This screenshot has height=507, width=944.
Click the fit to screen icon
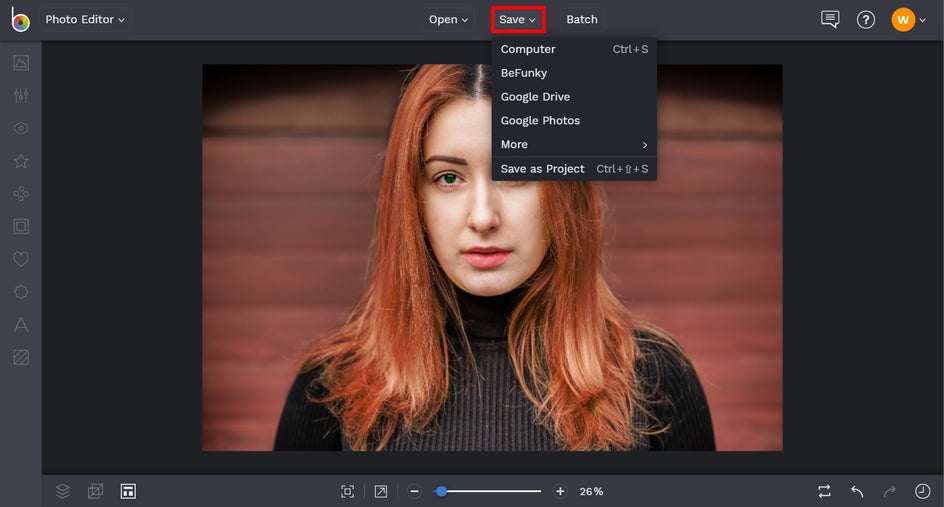[x=347, y=491]
